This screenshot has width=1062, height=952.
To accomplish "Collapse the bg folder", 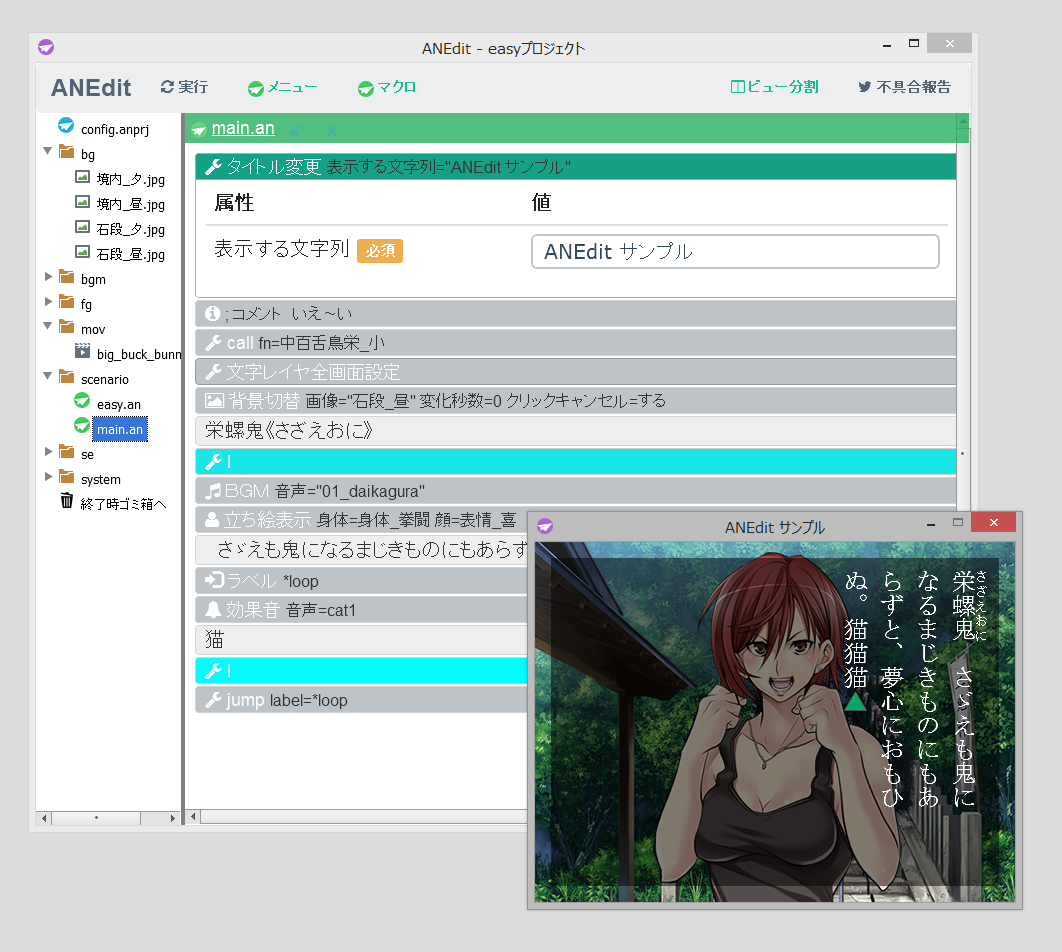I will pos(47,151).
